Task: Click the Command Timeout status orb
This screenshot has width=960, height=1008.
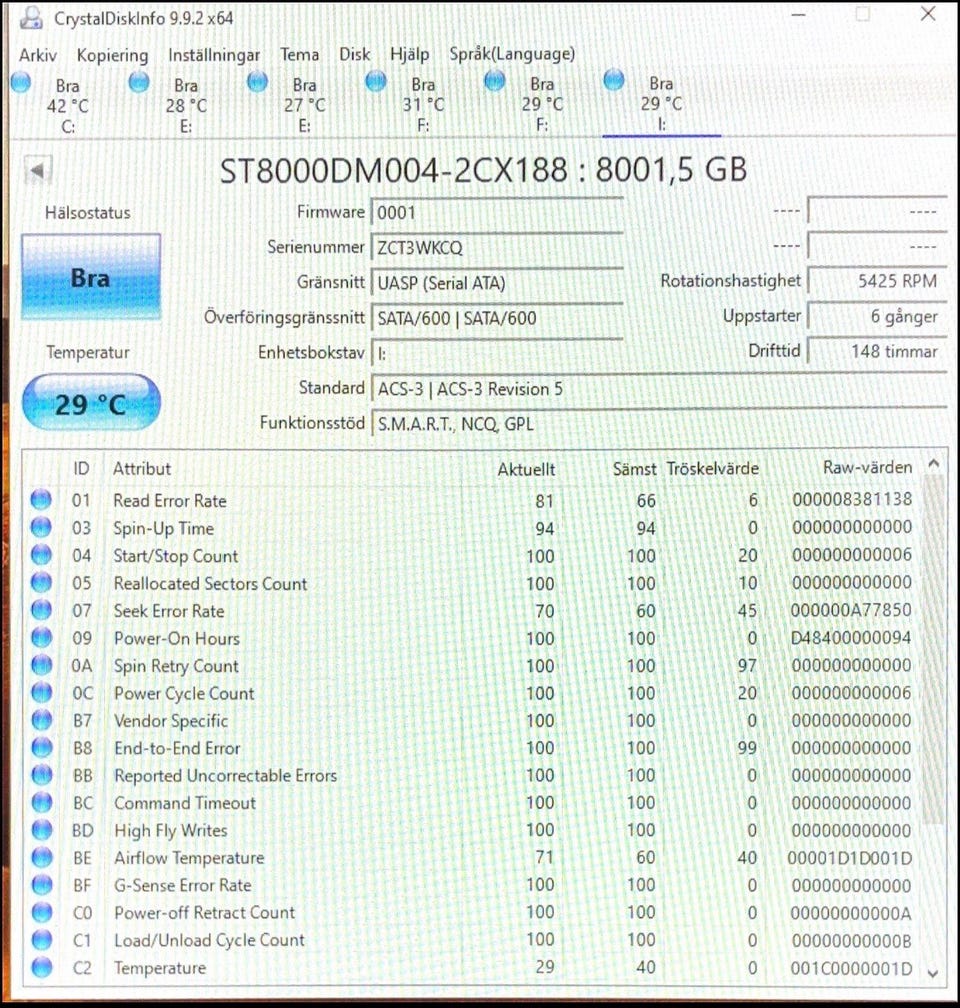Action: point(41,802)
